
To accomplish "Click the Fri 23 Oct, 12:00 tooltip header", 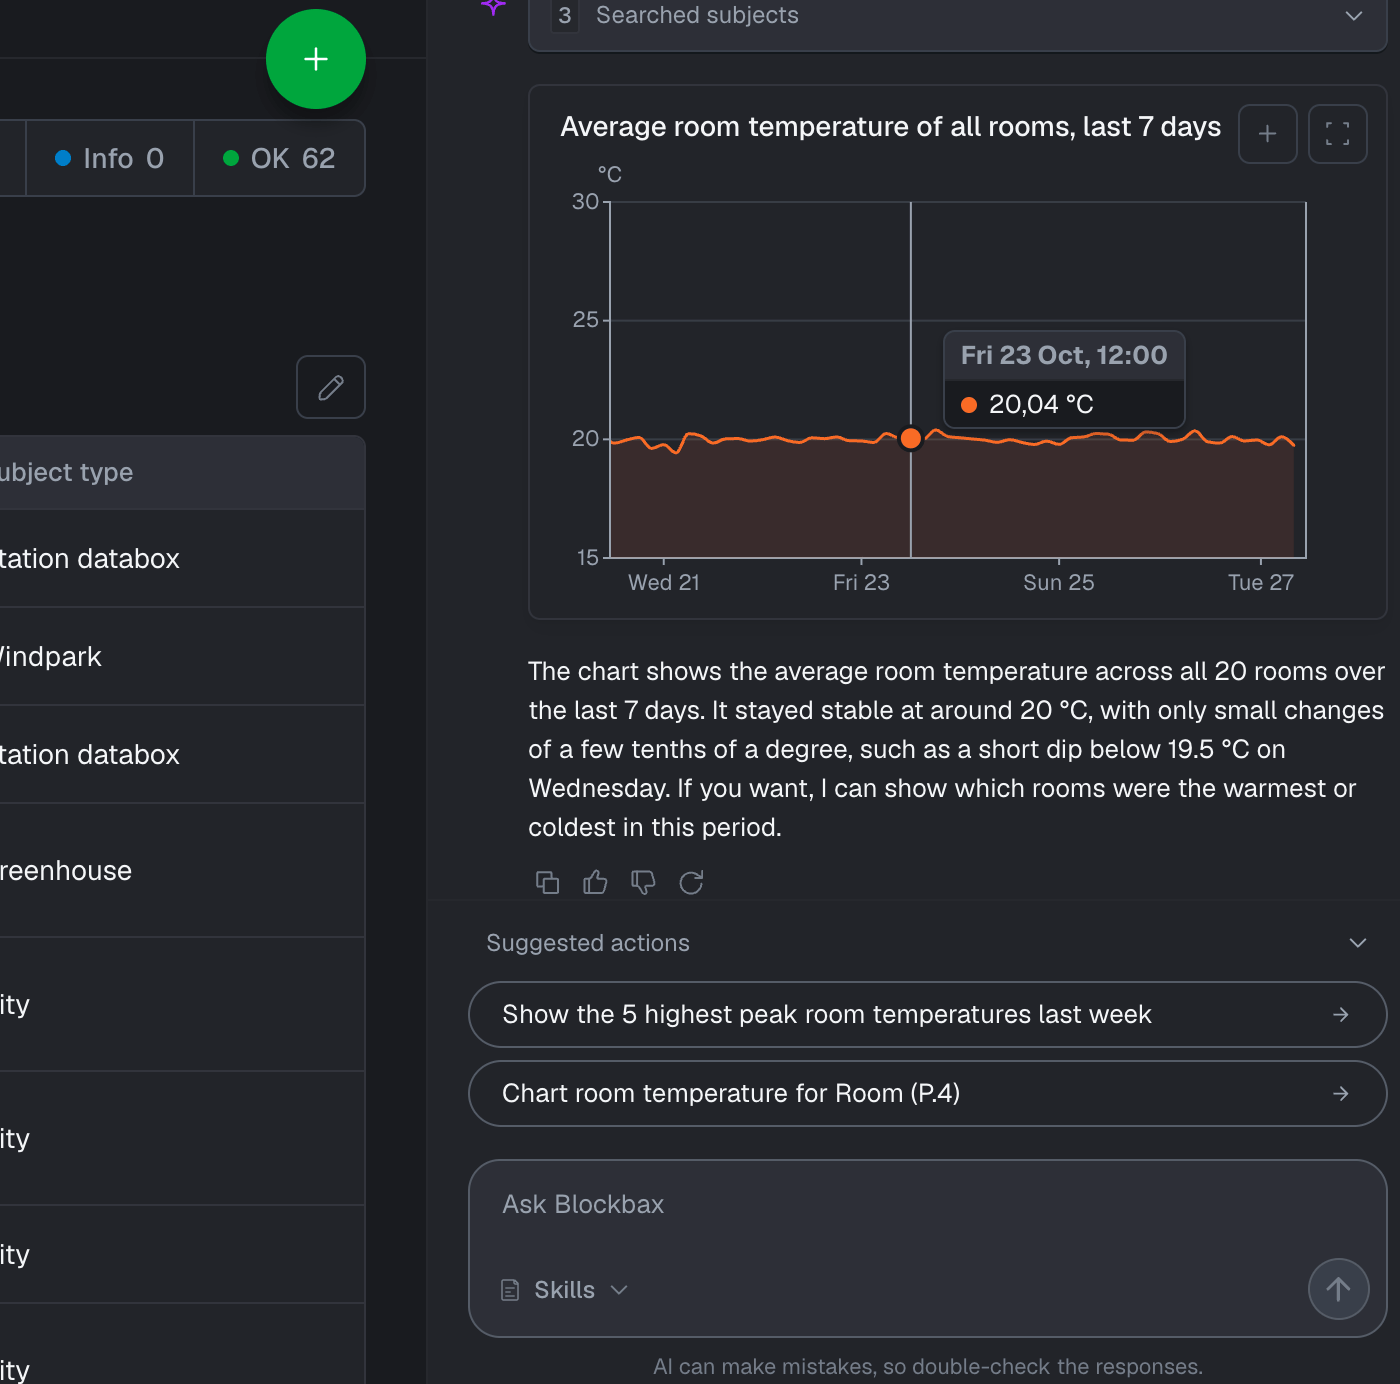I will 1064,355.
